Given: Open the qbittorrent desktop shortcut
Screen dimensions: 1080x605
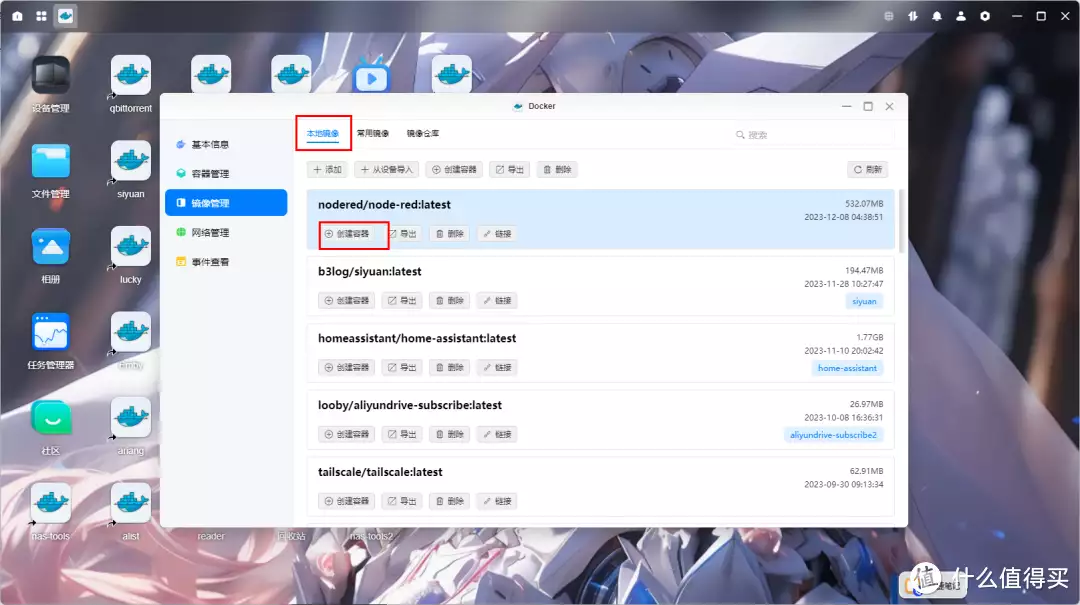Looking at the screenshot, I should [131, 76].
